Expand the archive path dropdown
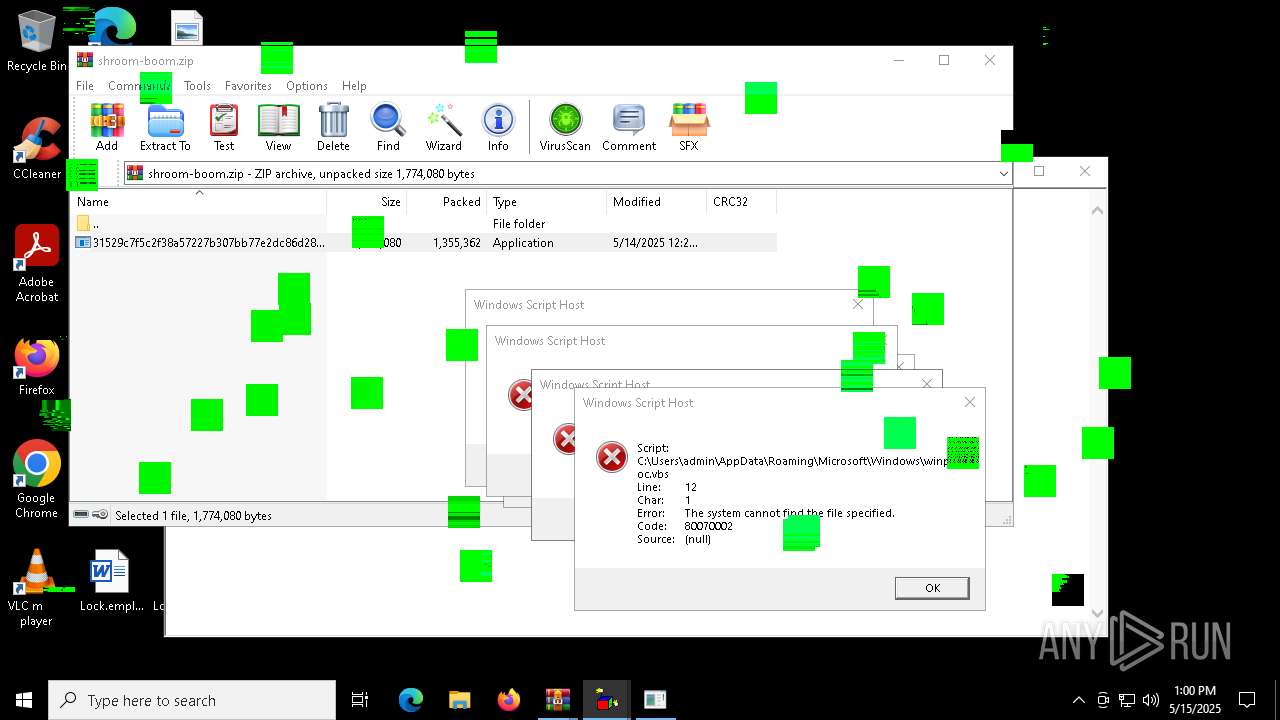This screenshot has height=720, width=1280. point(1003,174)
